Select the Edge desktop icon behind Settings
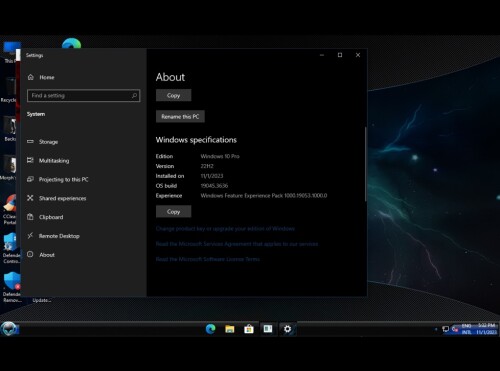The image size is (500, 371). [71, 43]
